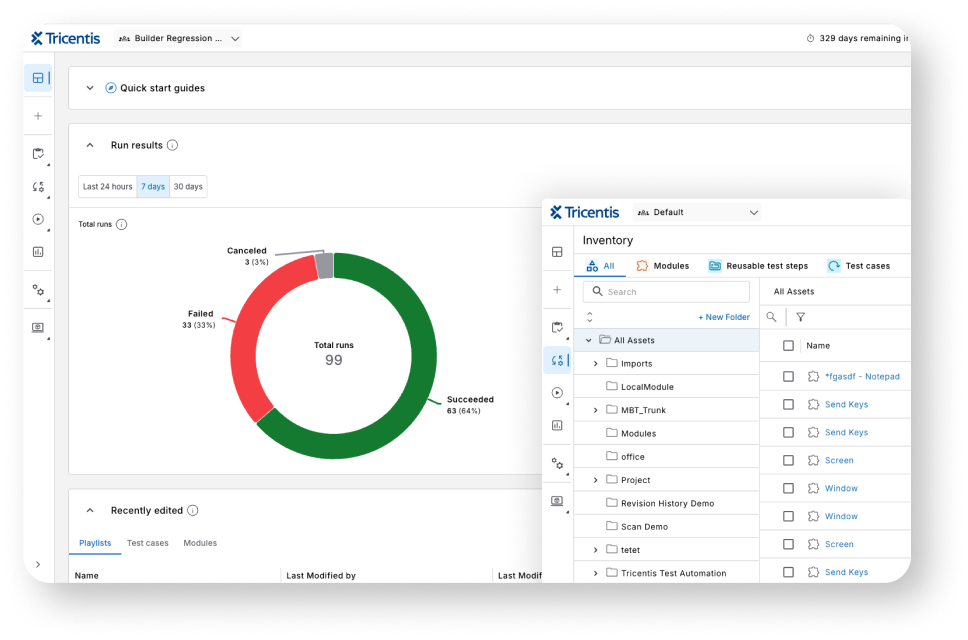Select the checkbox for the Window module row

click(x=788, y=489)
